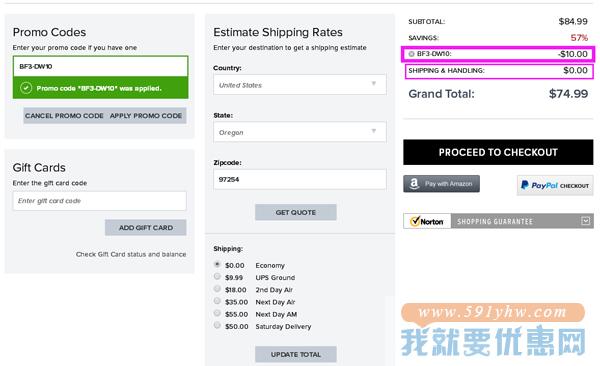Click the Get Quote button
This screenshot has height=366, width=600.
[x=296, y=212]
